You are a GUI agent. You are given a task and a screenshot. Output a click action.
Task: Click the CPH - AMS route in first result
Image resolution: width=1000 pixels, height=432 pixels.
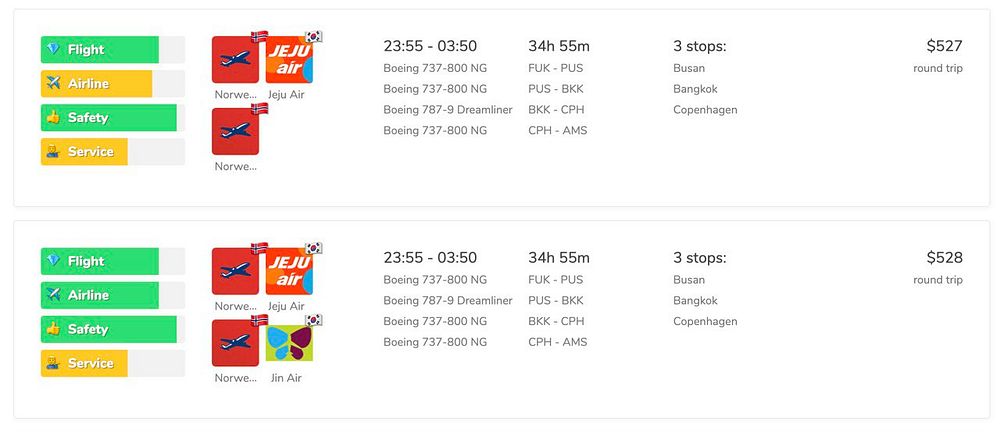coord(558,131)
